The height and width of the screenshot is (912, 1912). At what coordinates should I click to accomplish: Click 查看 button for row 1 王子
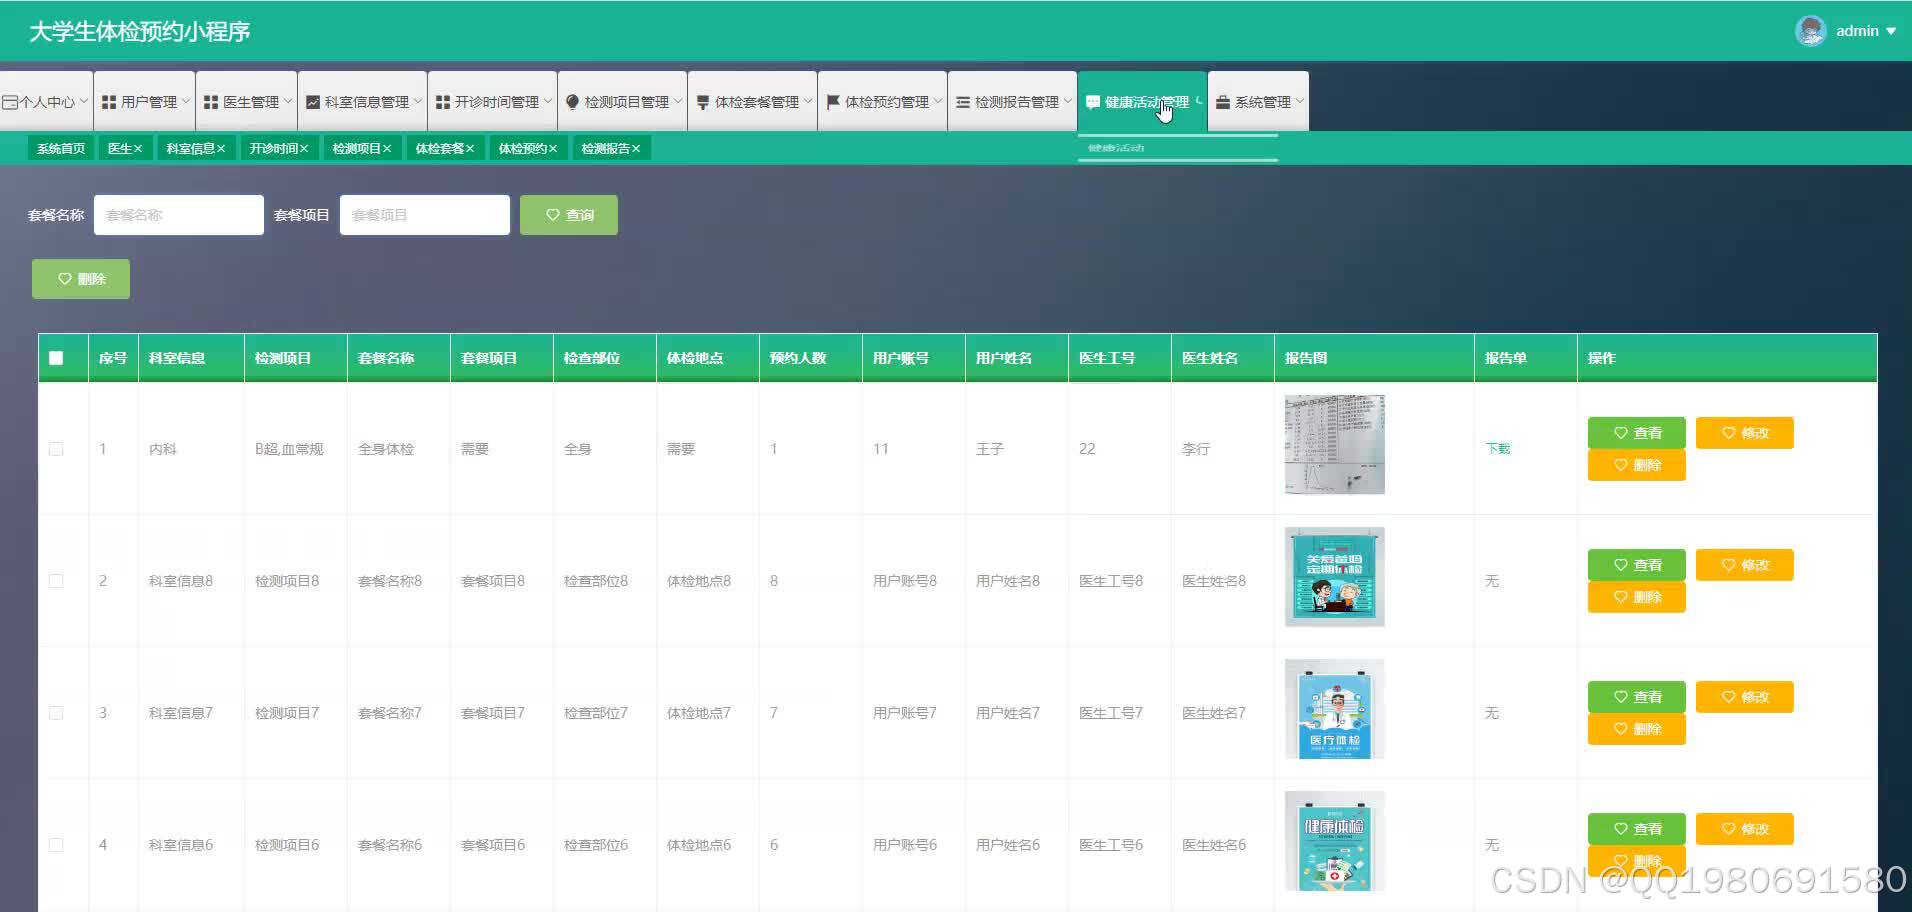pyautogui.click(x=1637, y=433)
